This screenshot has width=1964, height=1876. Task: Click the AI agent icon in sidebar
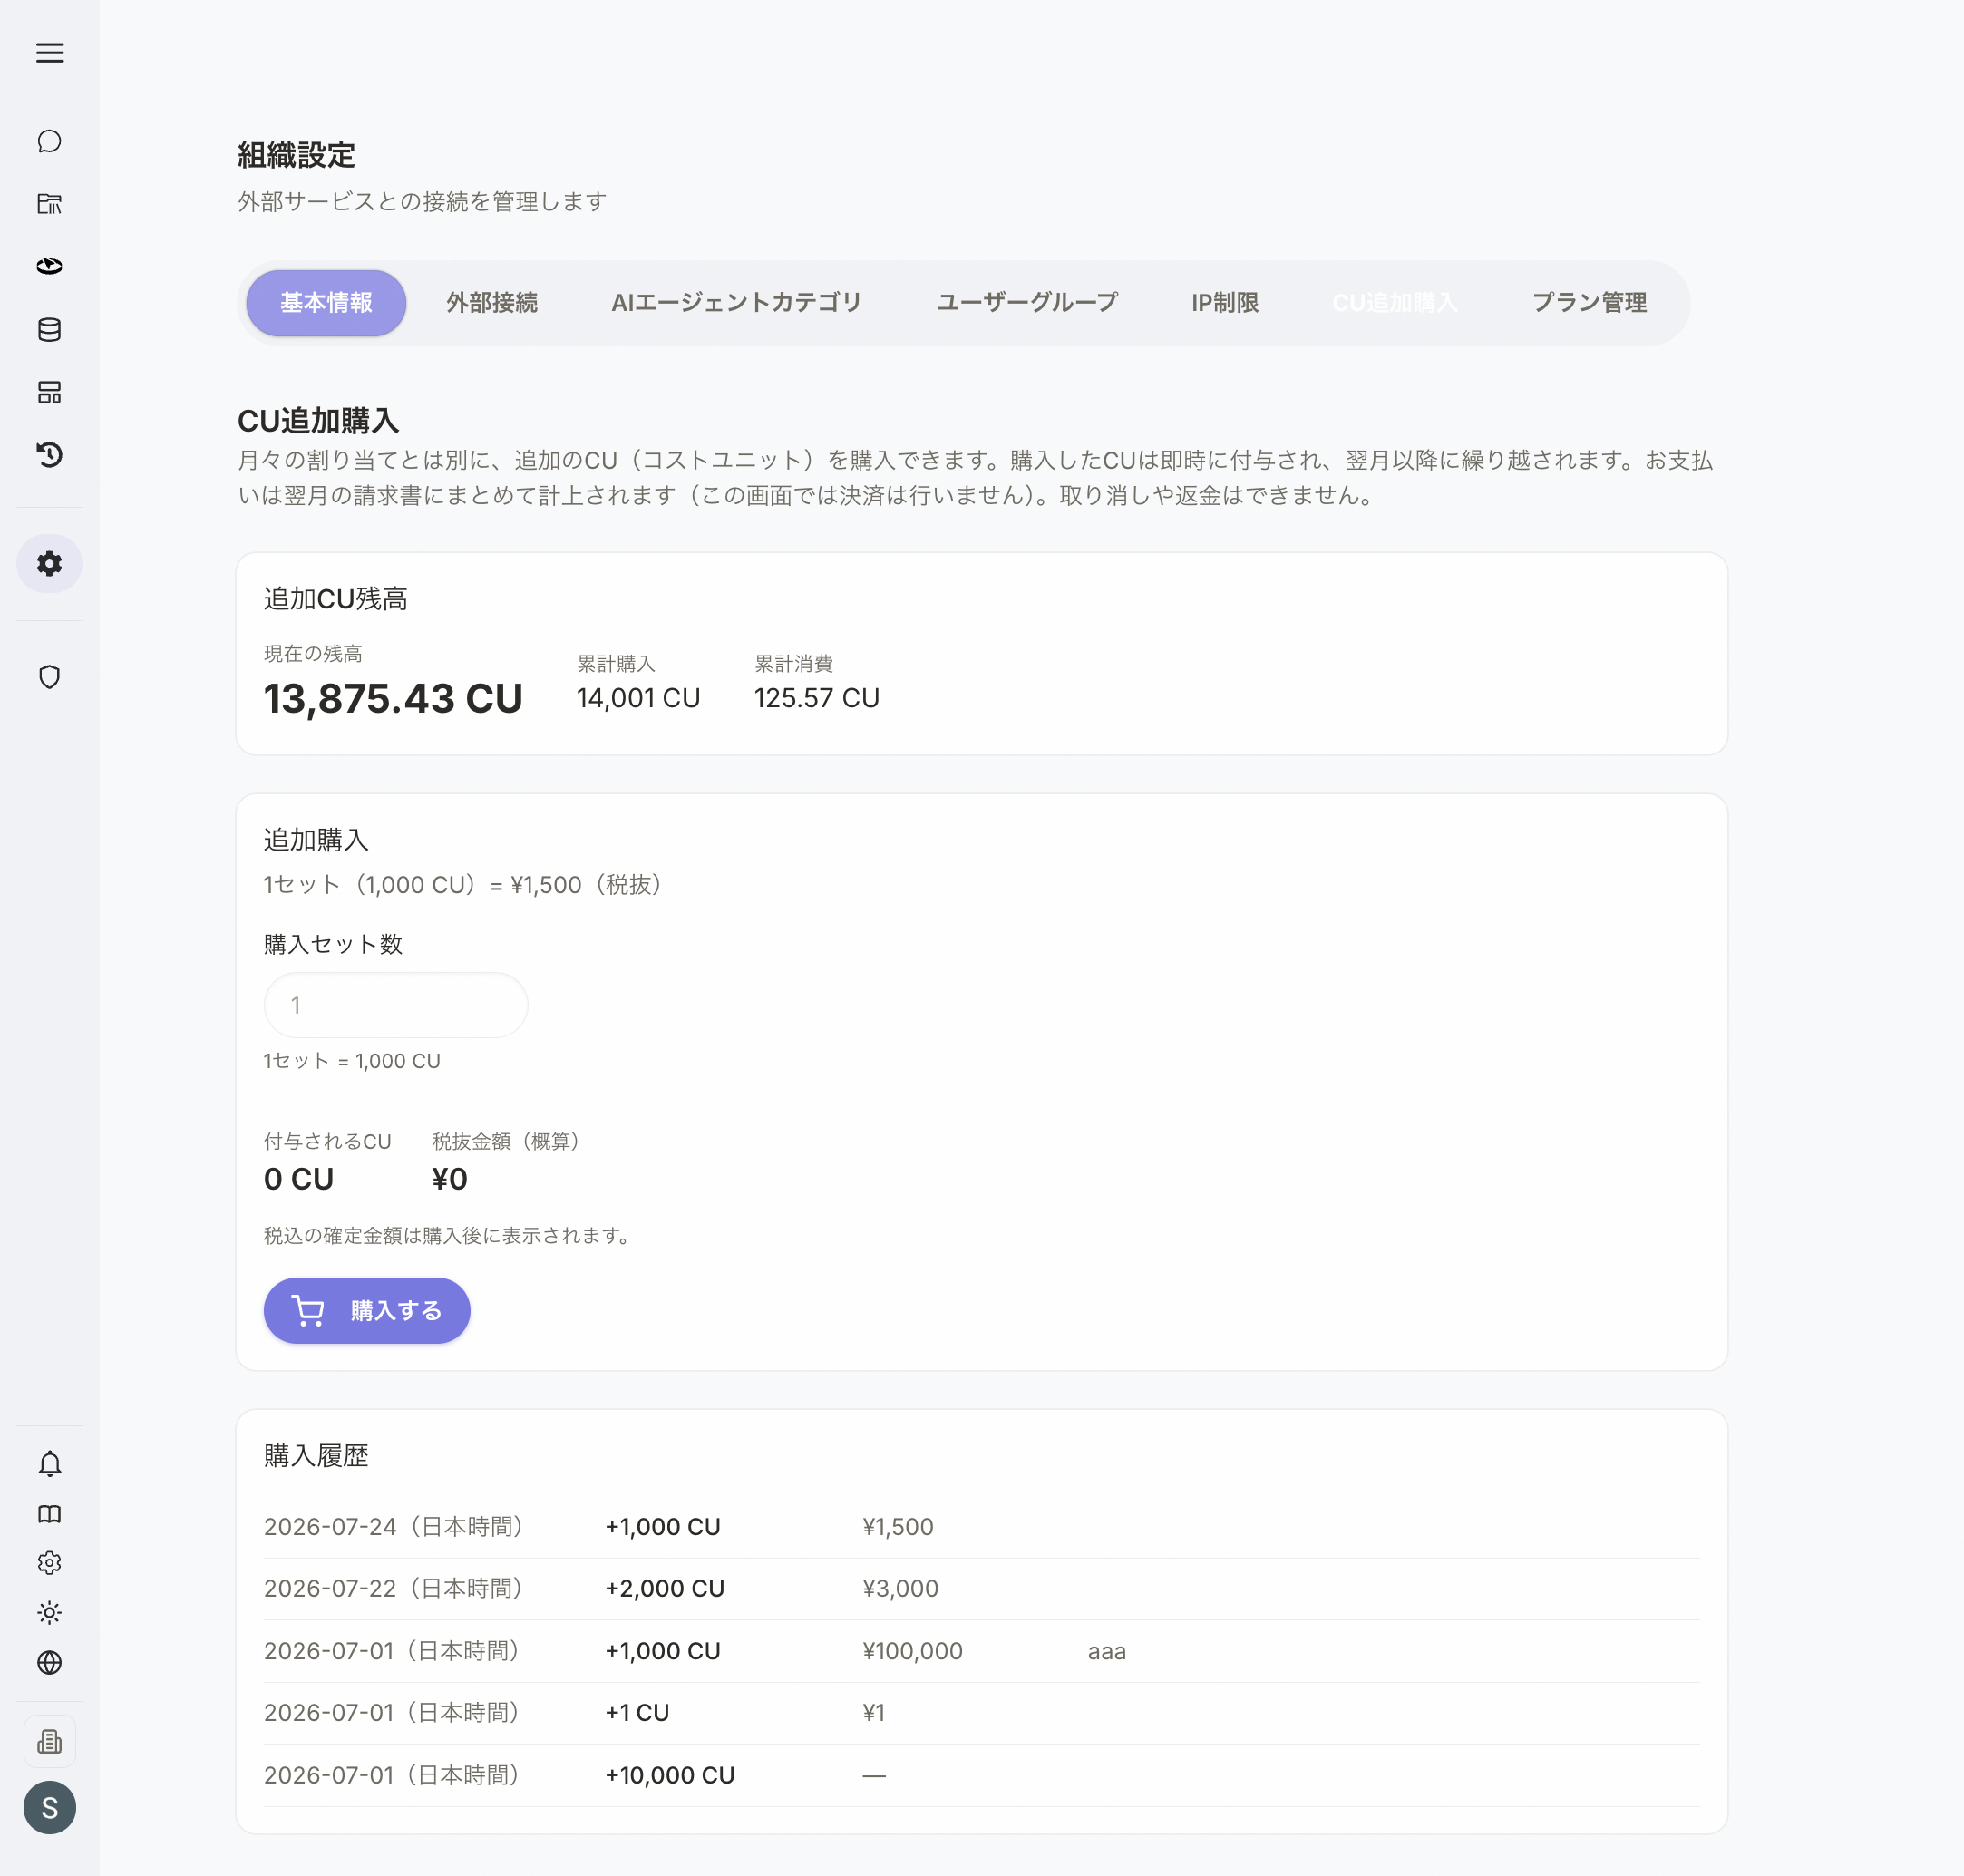tap(49, 266)
